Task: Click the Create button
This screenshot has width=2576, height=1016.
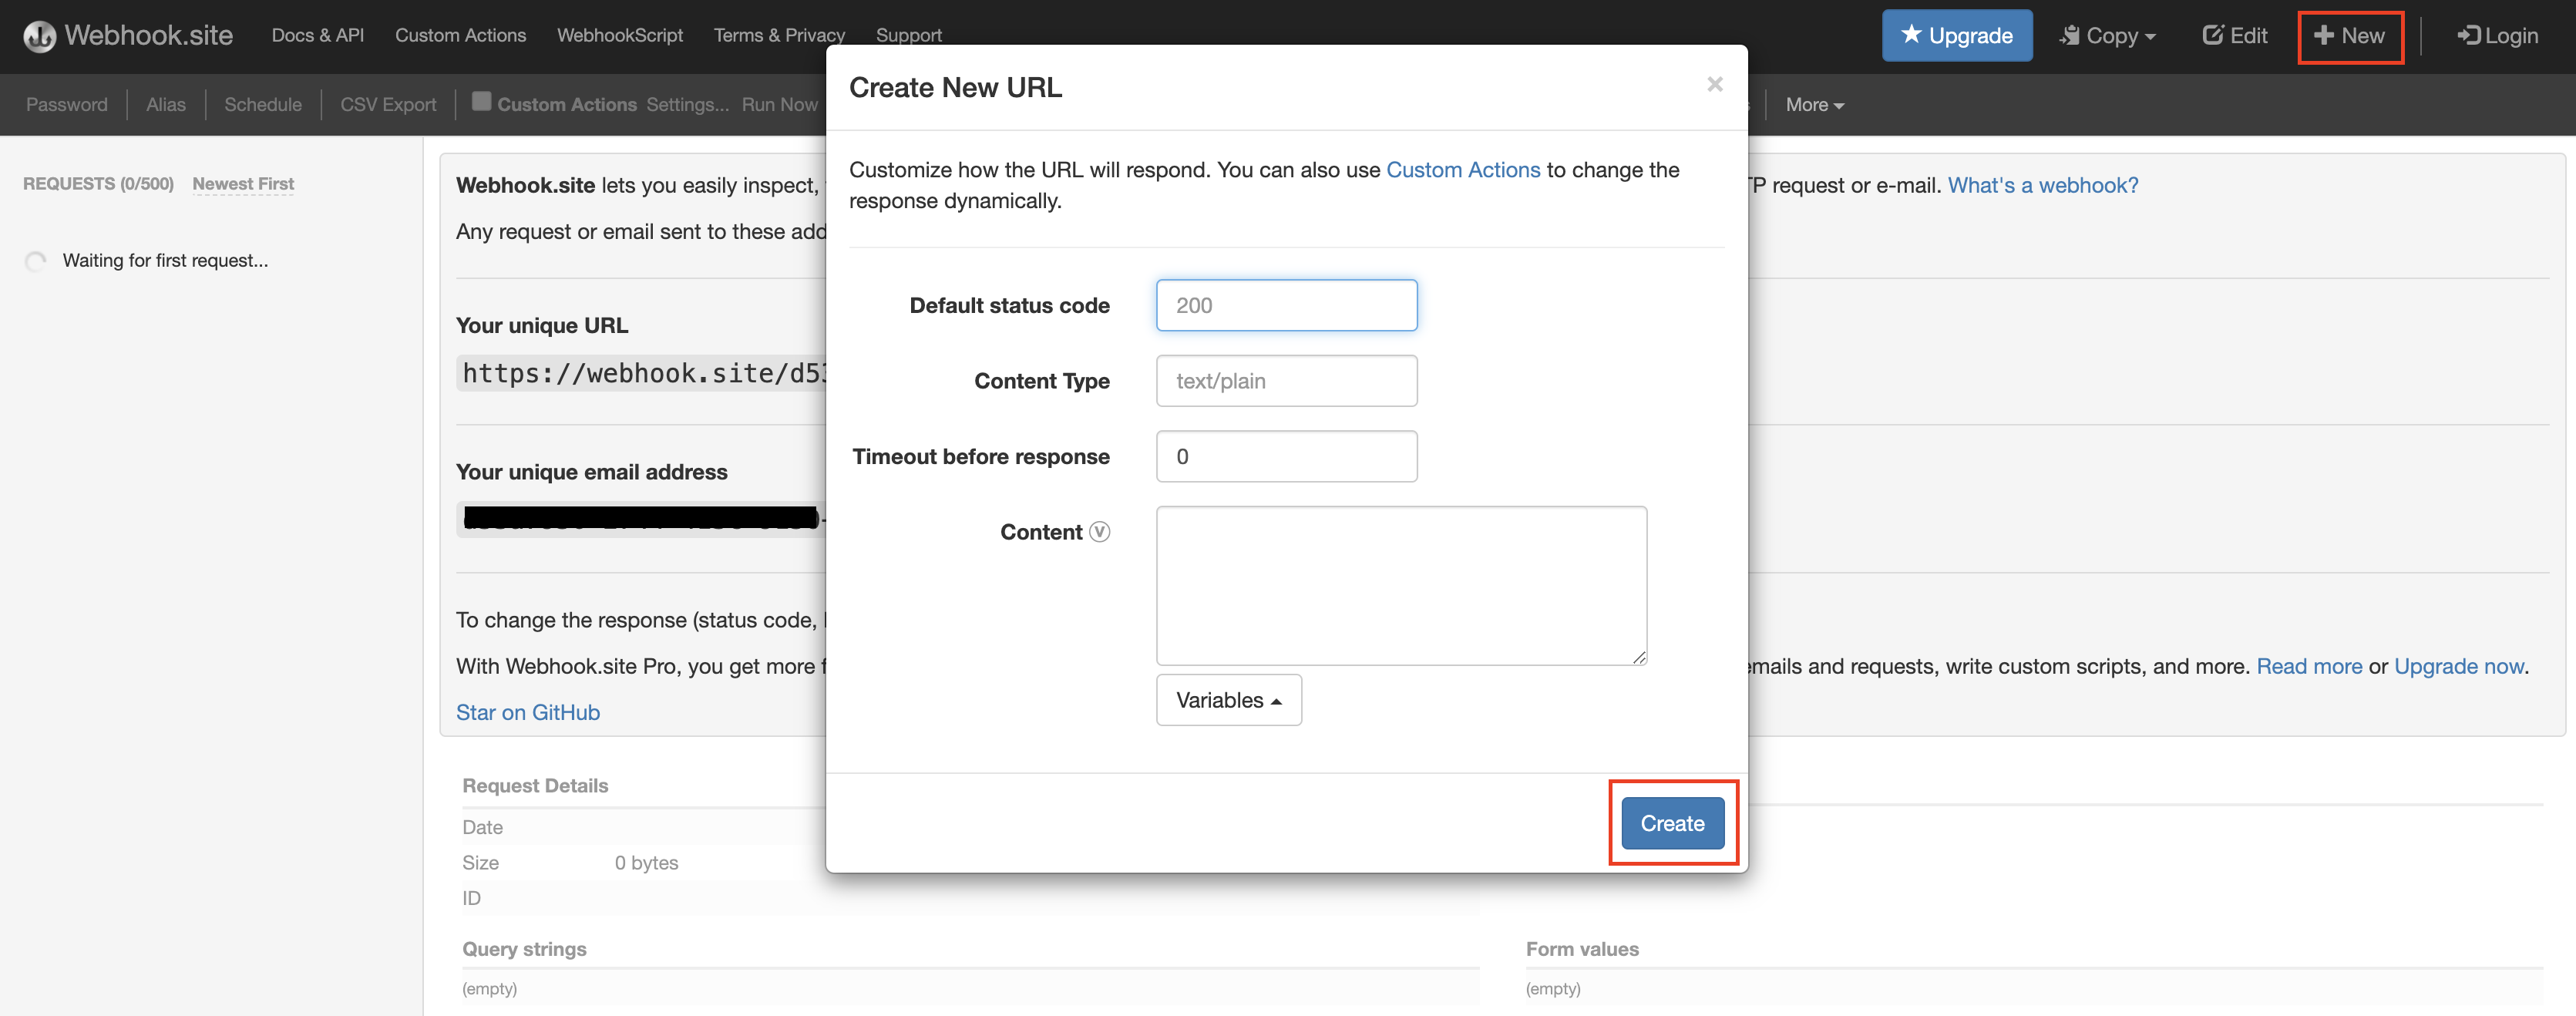Action: (1671, 823)
